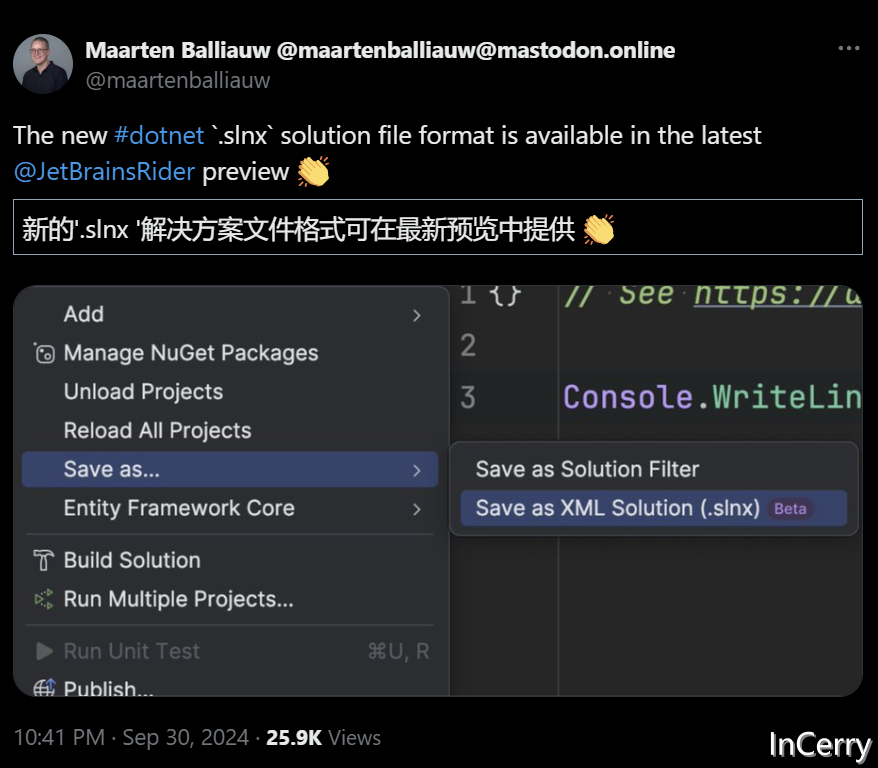Image resolution: width=878 pixels, height=768 pixels.
Task: Click line number 2 in editor gutter
Action: pyautogui.click(x=468, y=345)
